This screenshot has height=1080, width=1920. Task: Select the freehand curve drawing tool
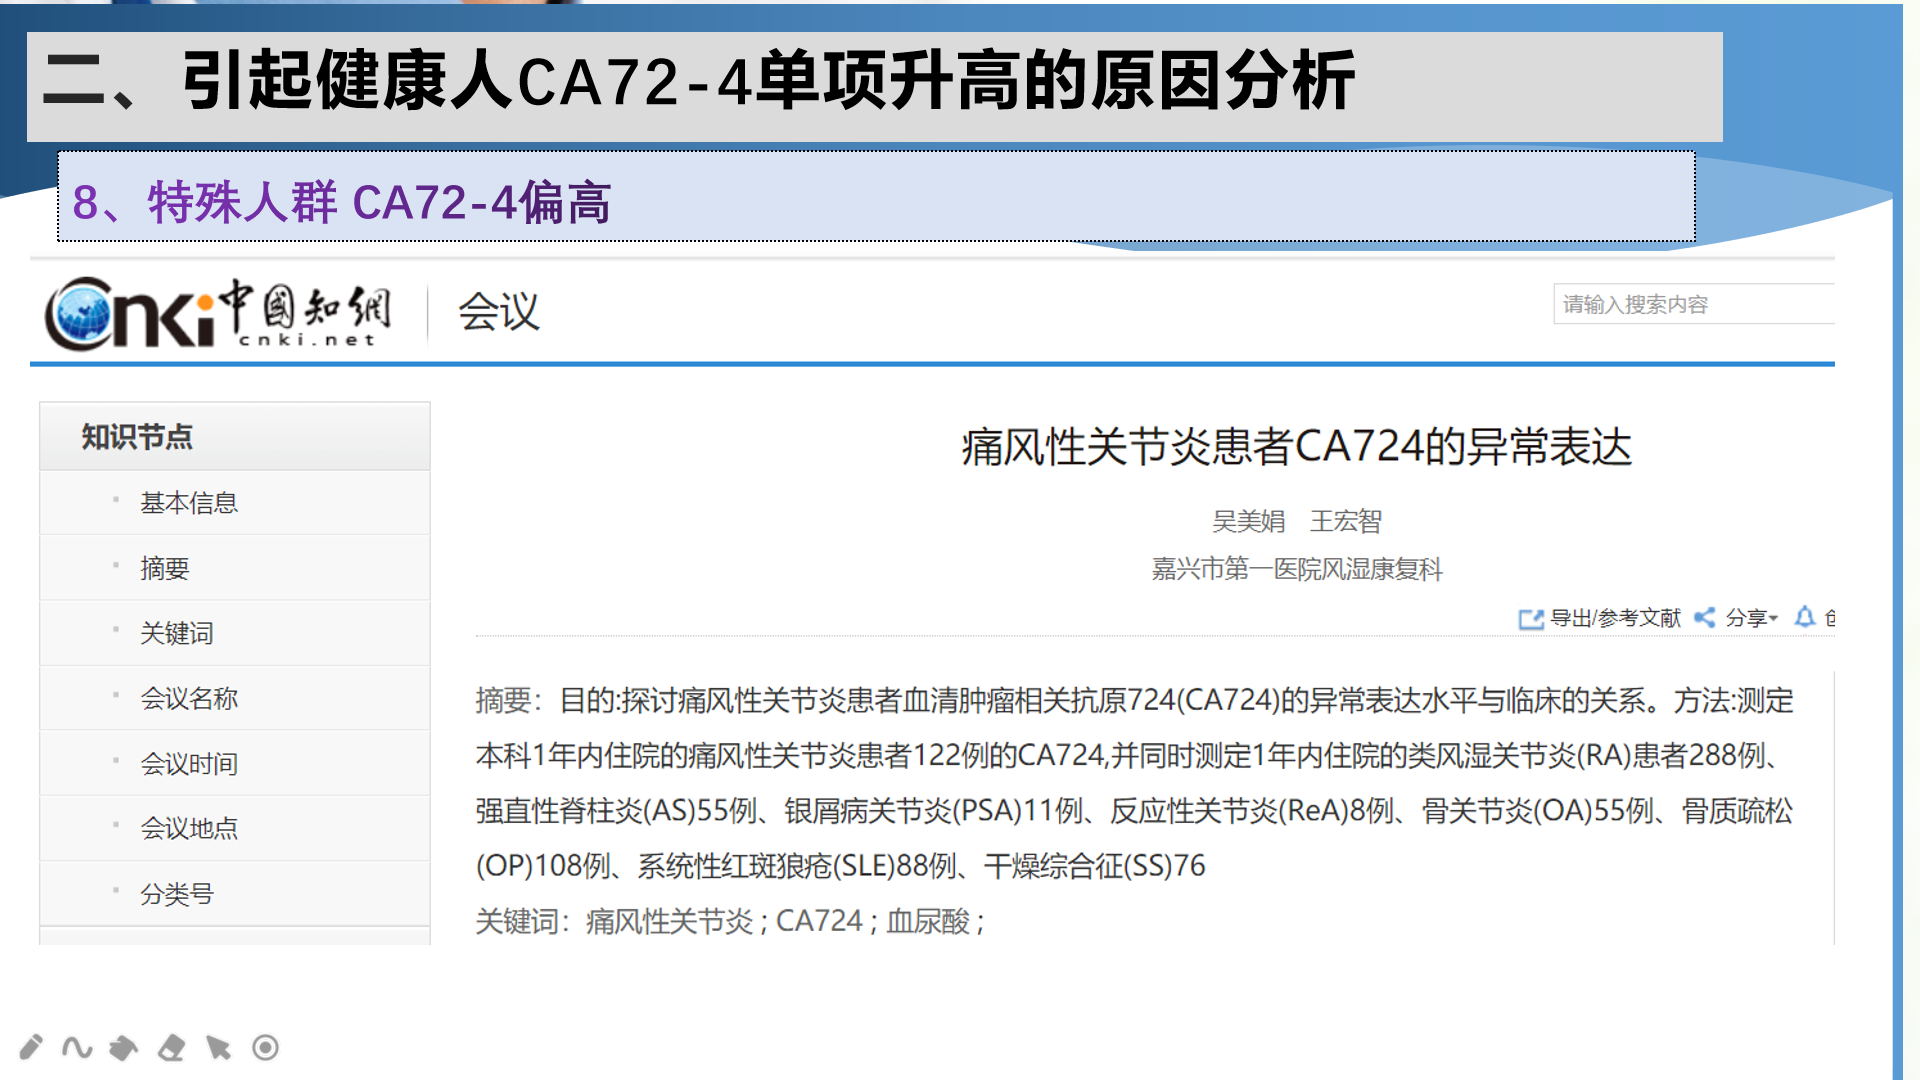[x=75, y=1048]
